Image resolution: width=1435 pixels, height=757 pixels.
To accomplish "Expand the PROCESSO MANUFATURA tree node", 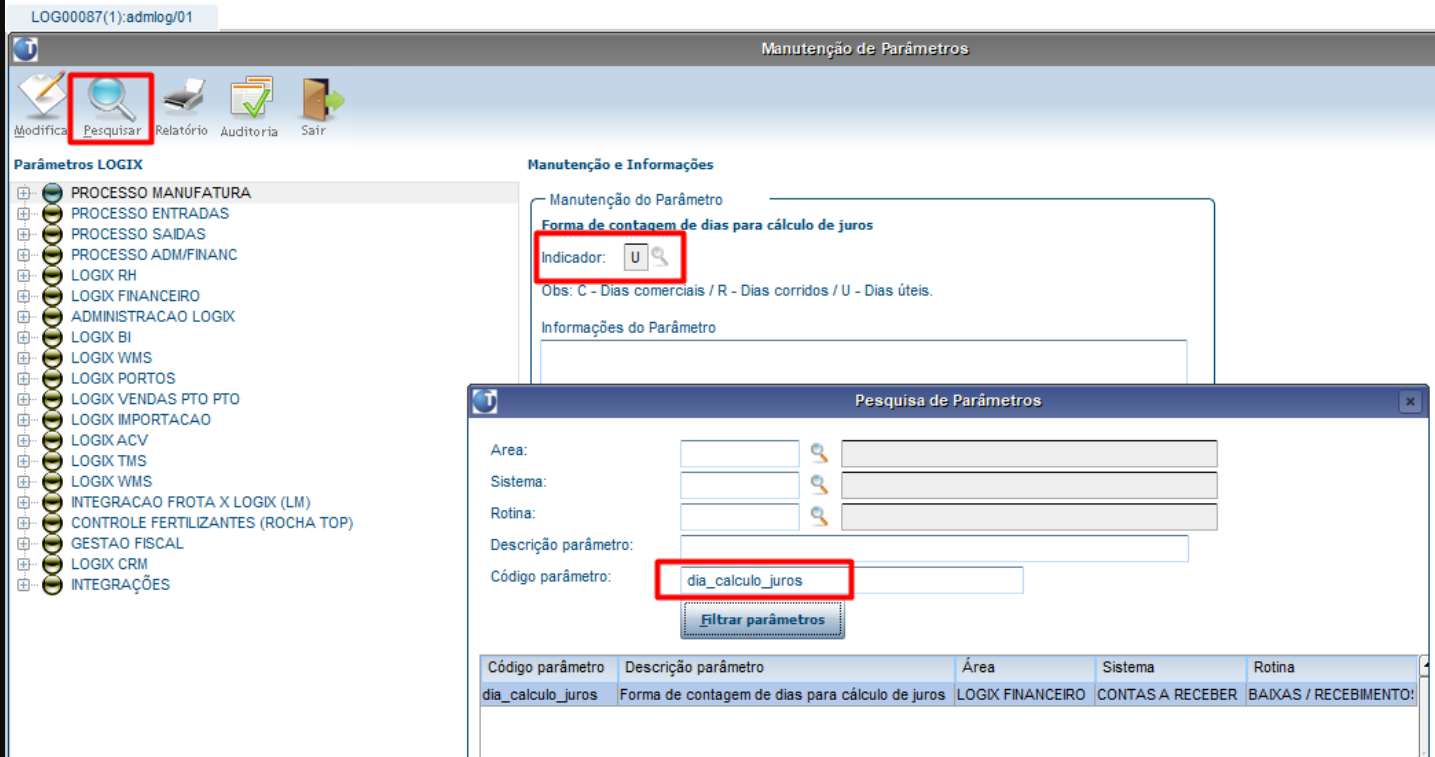I will (x=23, y=193).
